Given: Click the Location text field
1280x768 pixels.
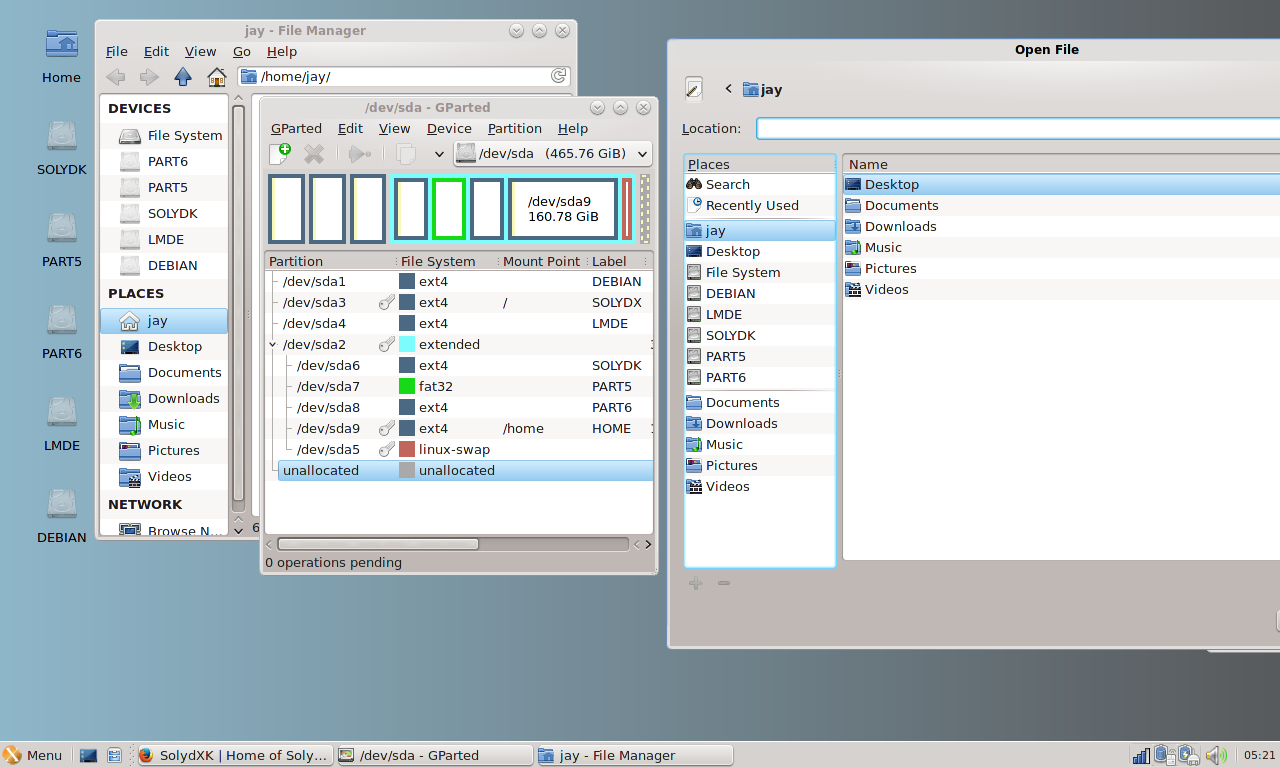Looking at the screenshot, I should [x=1016, y=128].
